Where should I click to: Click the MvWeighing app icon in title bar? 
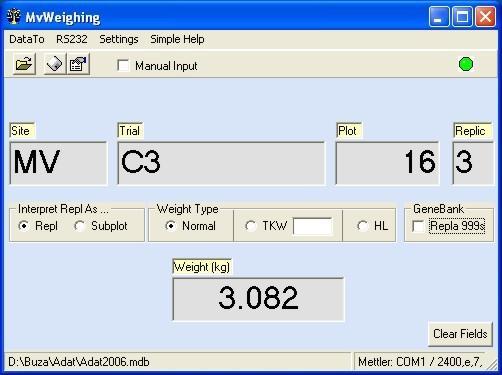tap(14, 17)
